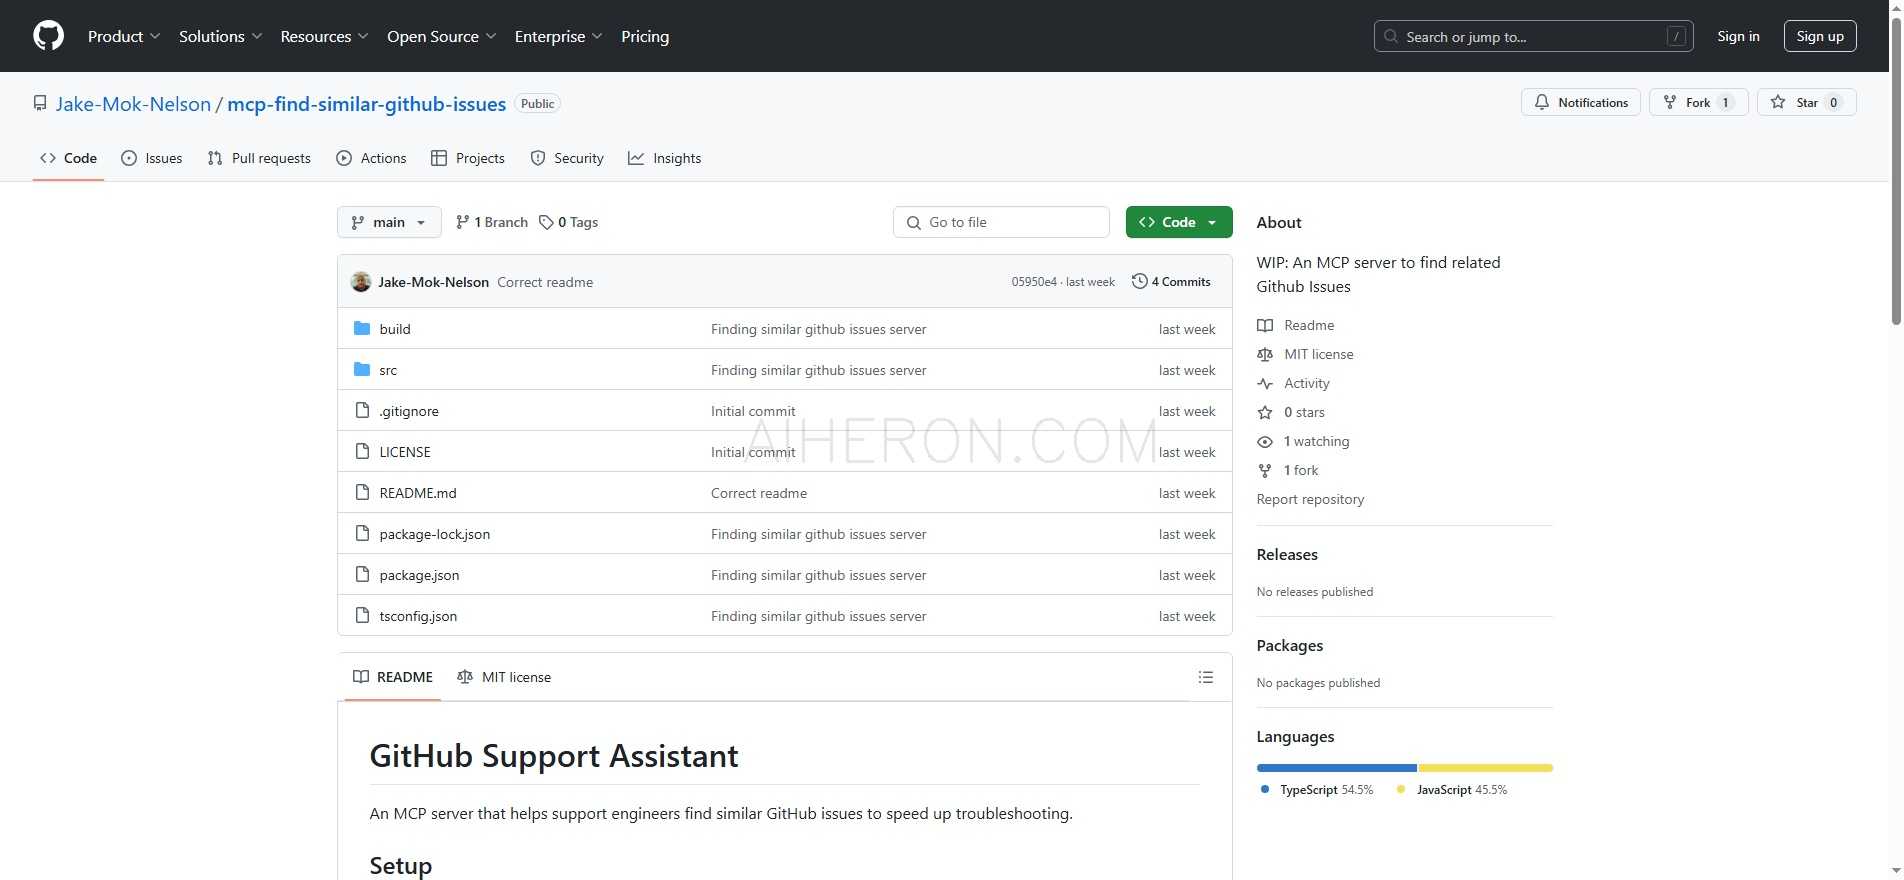Click the JavaScript yellow language bar segment
This screenshot has width=1904, height=880.
pyautogui.click(x=1485, y=768)
